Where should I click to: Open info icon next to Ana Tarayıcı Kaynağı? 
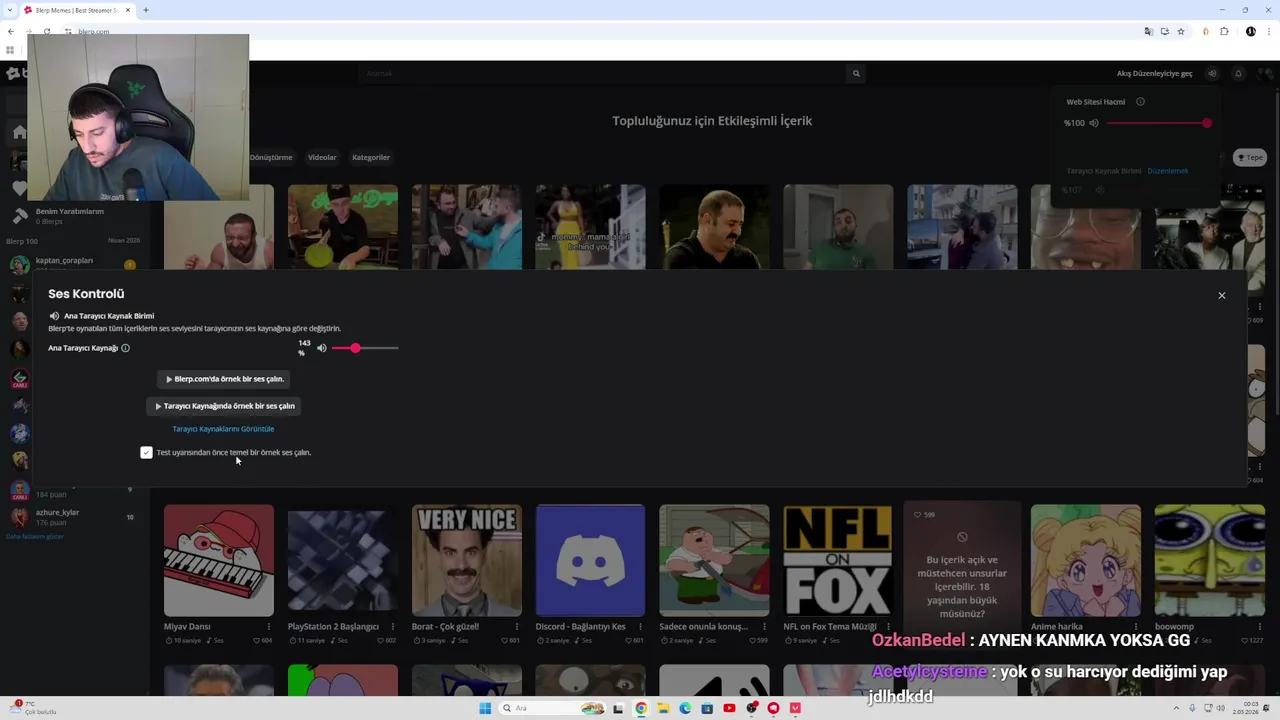(125, 348)
